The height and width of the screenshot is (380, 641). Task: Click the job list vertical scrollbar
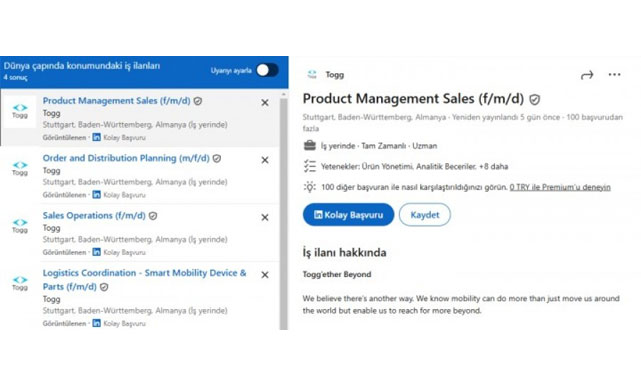pyautogui.click(x=284, y=212)
